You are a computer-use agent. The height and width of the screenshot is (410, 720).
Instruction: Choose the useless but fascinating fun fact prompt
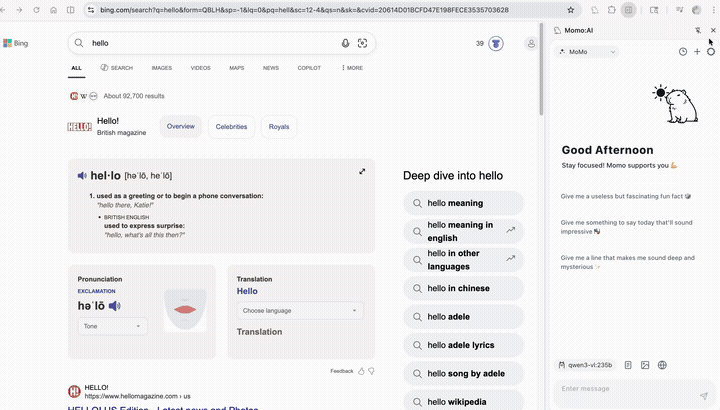pos(626,196)
